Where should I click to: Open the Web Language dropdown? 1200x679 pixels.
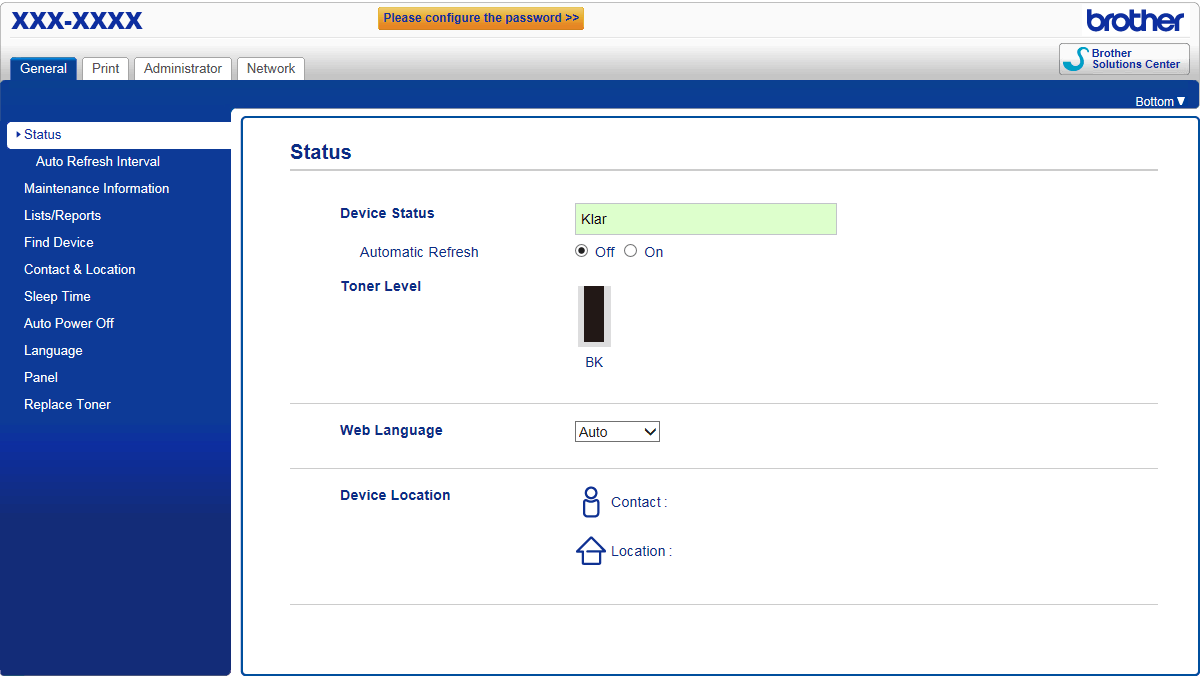[617, 432]
